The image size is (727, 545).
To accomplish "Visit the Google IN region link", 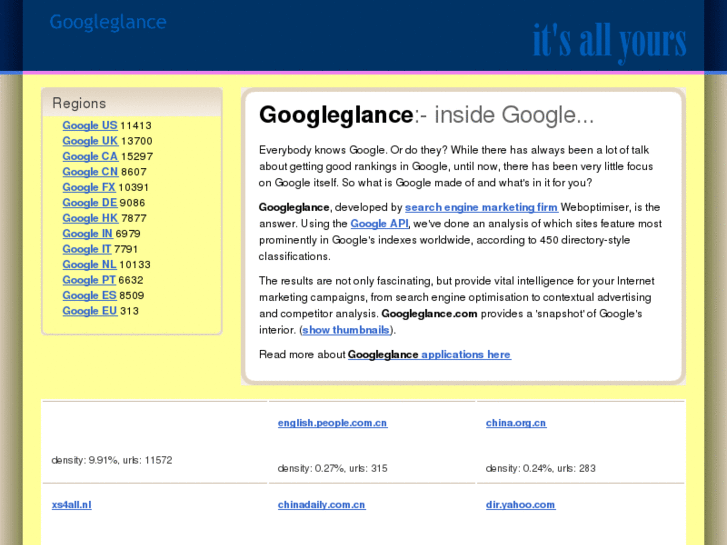I will point(88,233).
